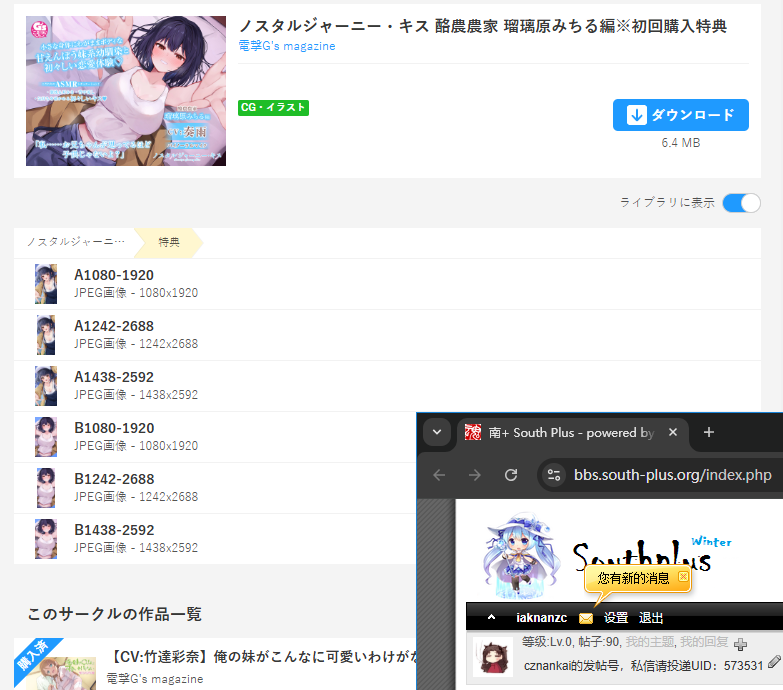The width and height of the screenshot is (783, 690).
Task: Select the A1080-1920 file name
Action: click(x=114, y=275)
